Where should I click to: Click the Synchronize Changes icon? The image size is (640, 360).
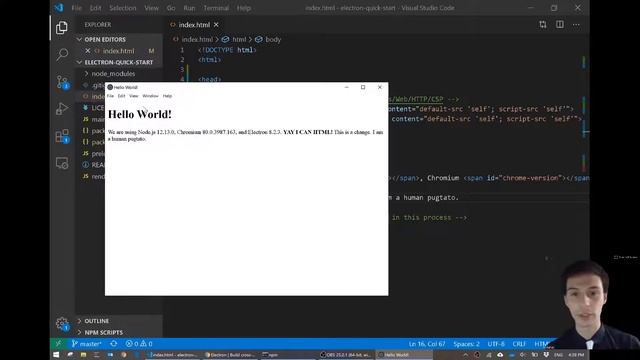pyautogui.click(x=113, y=344)
